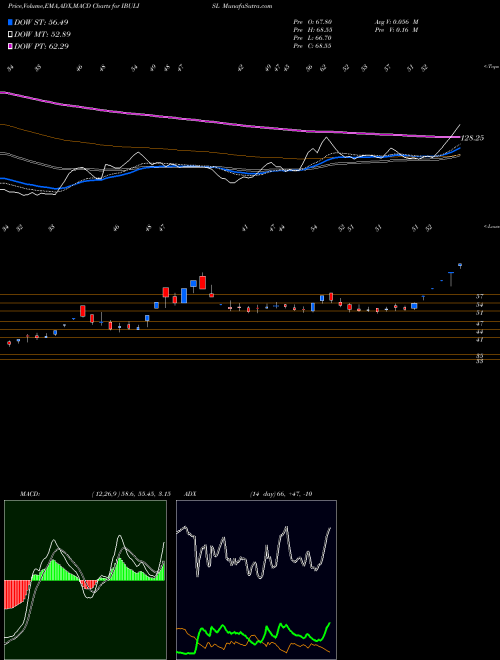Click the latest blue candlestick at top right
This screenshot has height=660, width=500.
[x=460, y=265]
